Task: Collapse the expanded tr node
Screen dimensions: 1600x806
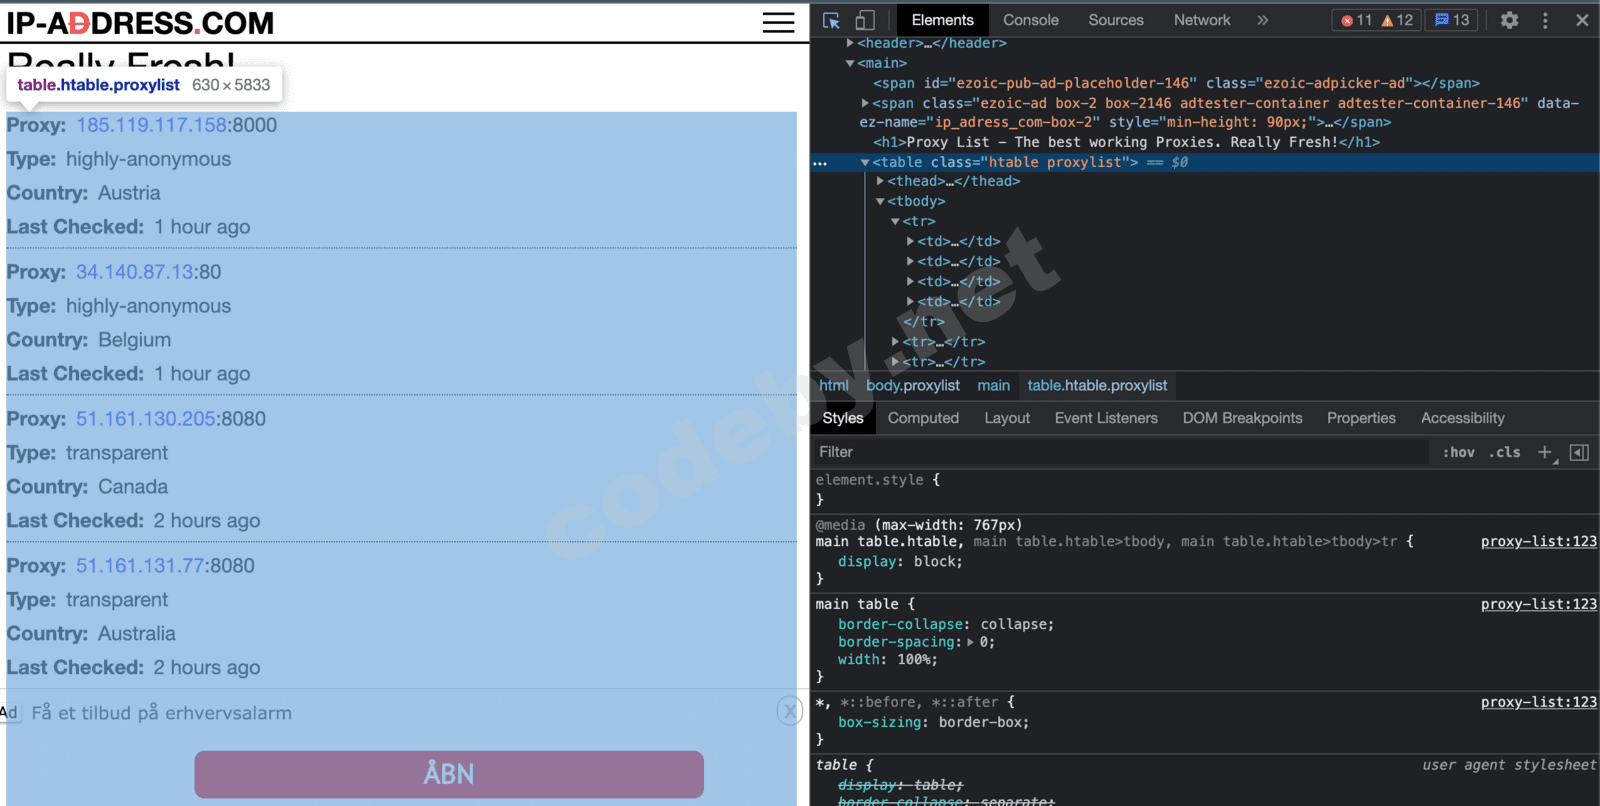Action: coord(895,221)
